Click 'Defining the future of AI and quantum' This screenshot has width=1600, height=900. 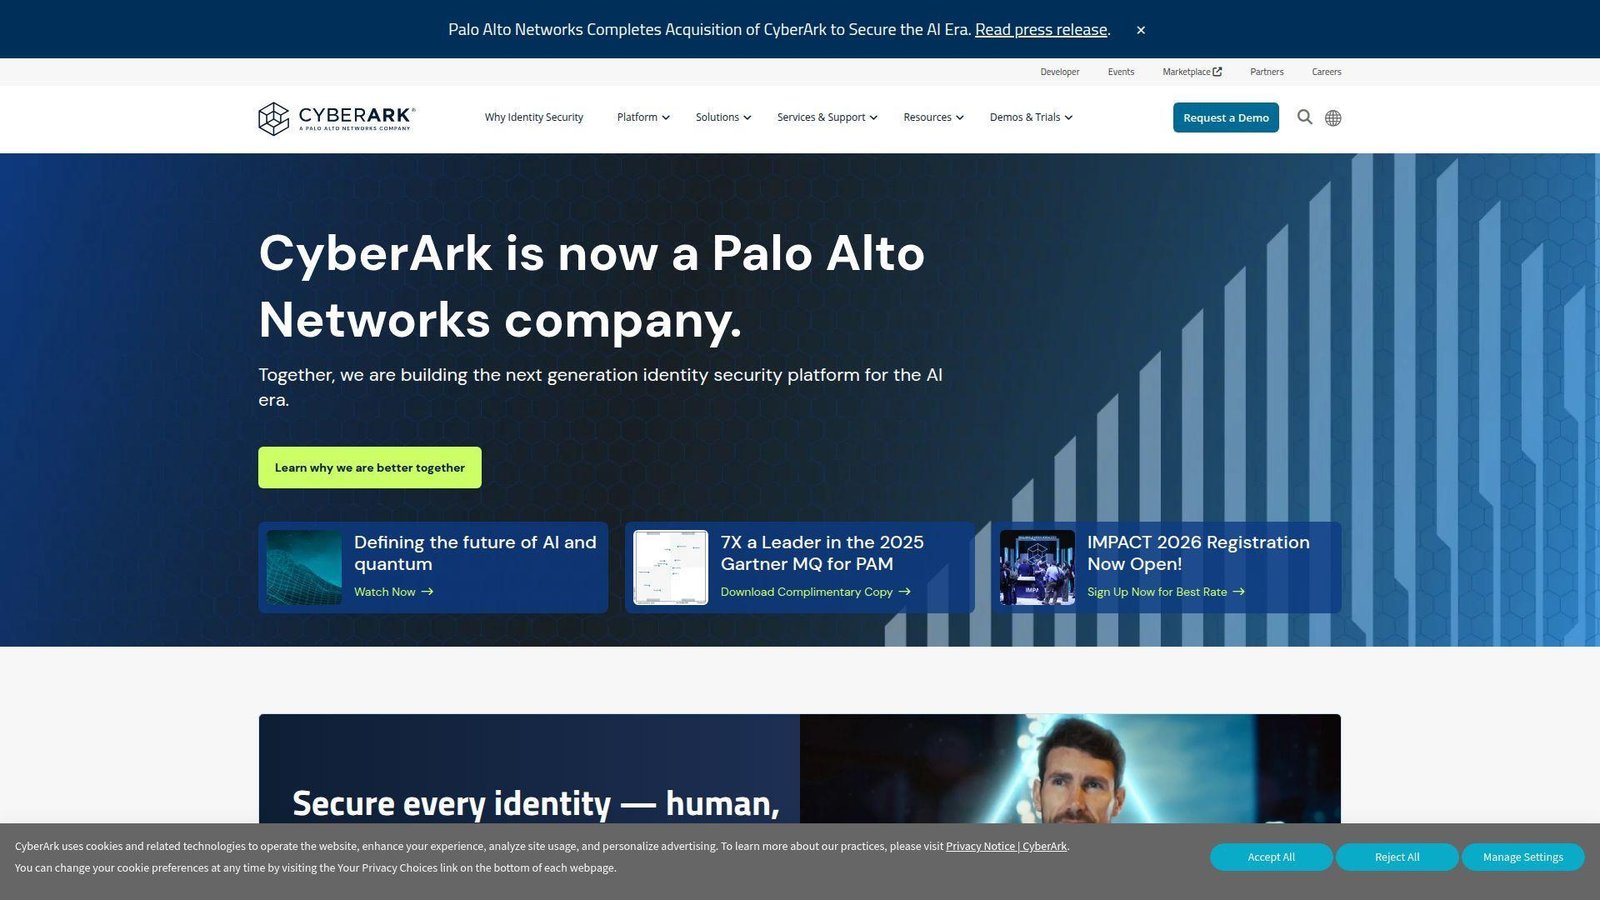(x=475, y=553)
